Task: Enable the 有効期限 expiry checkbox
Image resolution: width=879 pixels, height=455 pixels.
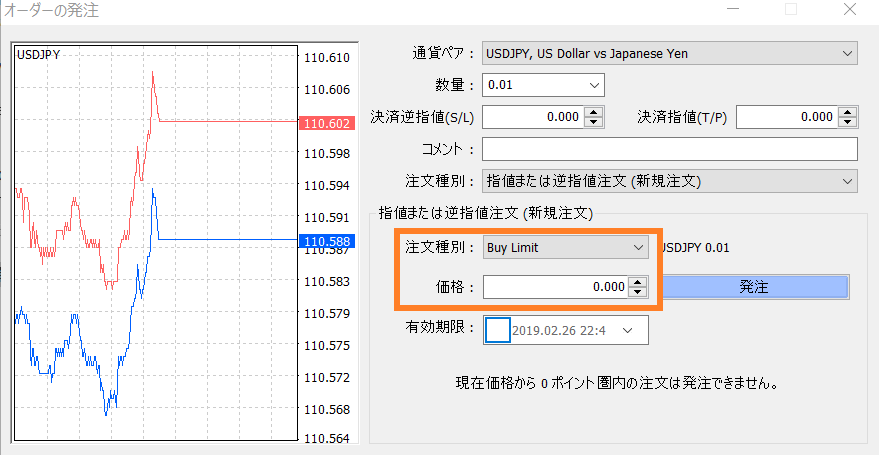Action: point(497,330)
